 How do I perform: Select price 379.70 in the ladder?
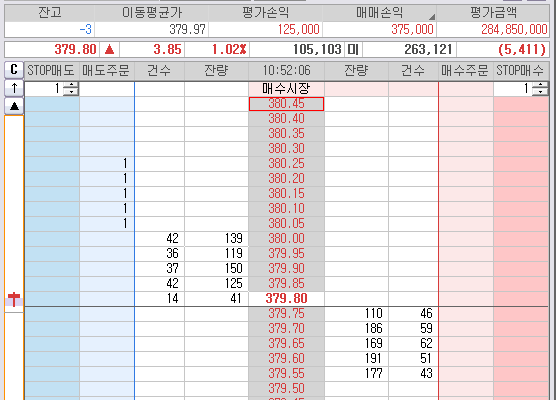pos(286,328)
